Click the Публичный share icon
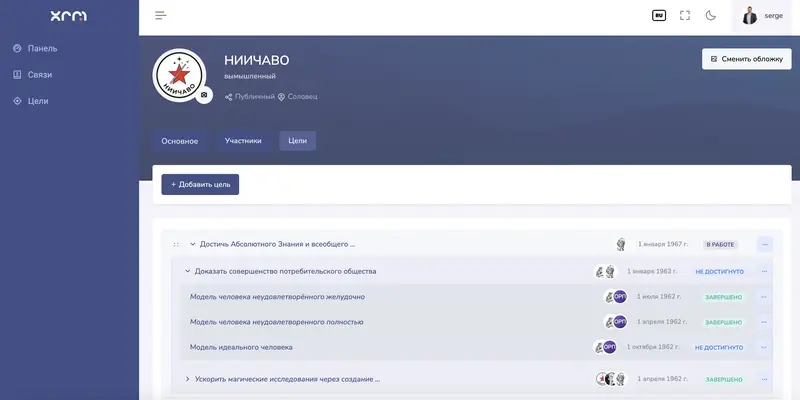Viewport: 800px width, 400px height. pos(229,96)
